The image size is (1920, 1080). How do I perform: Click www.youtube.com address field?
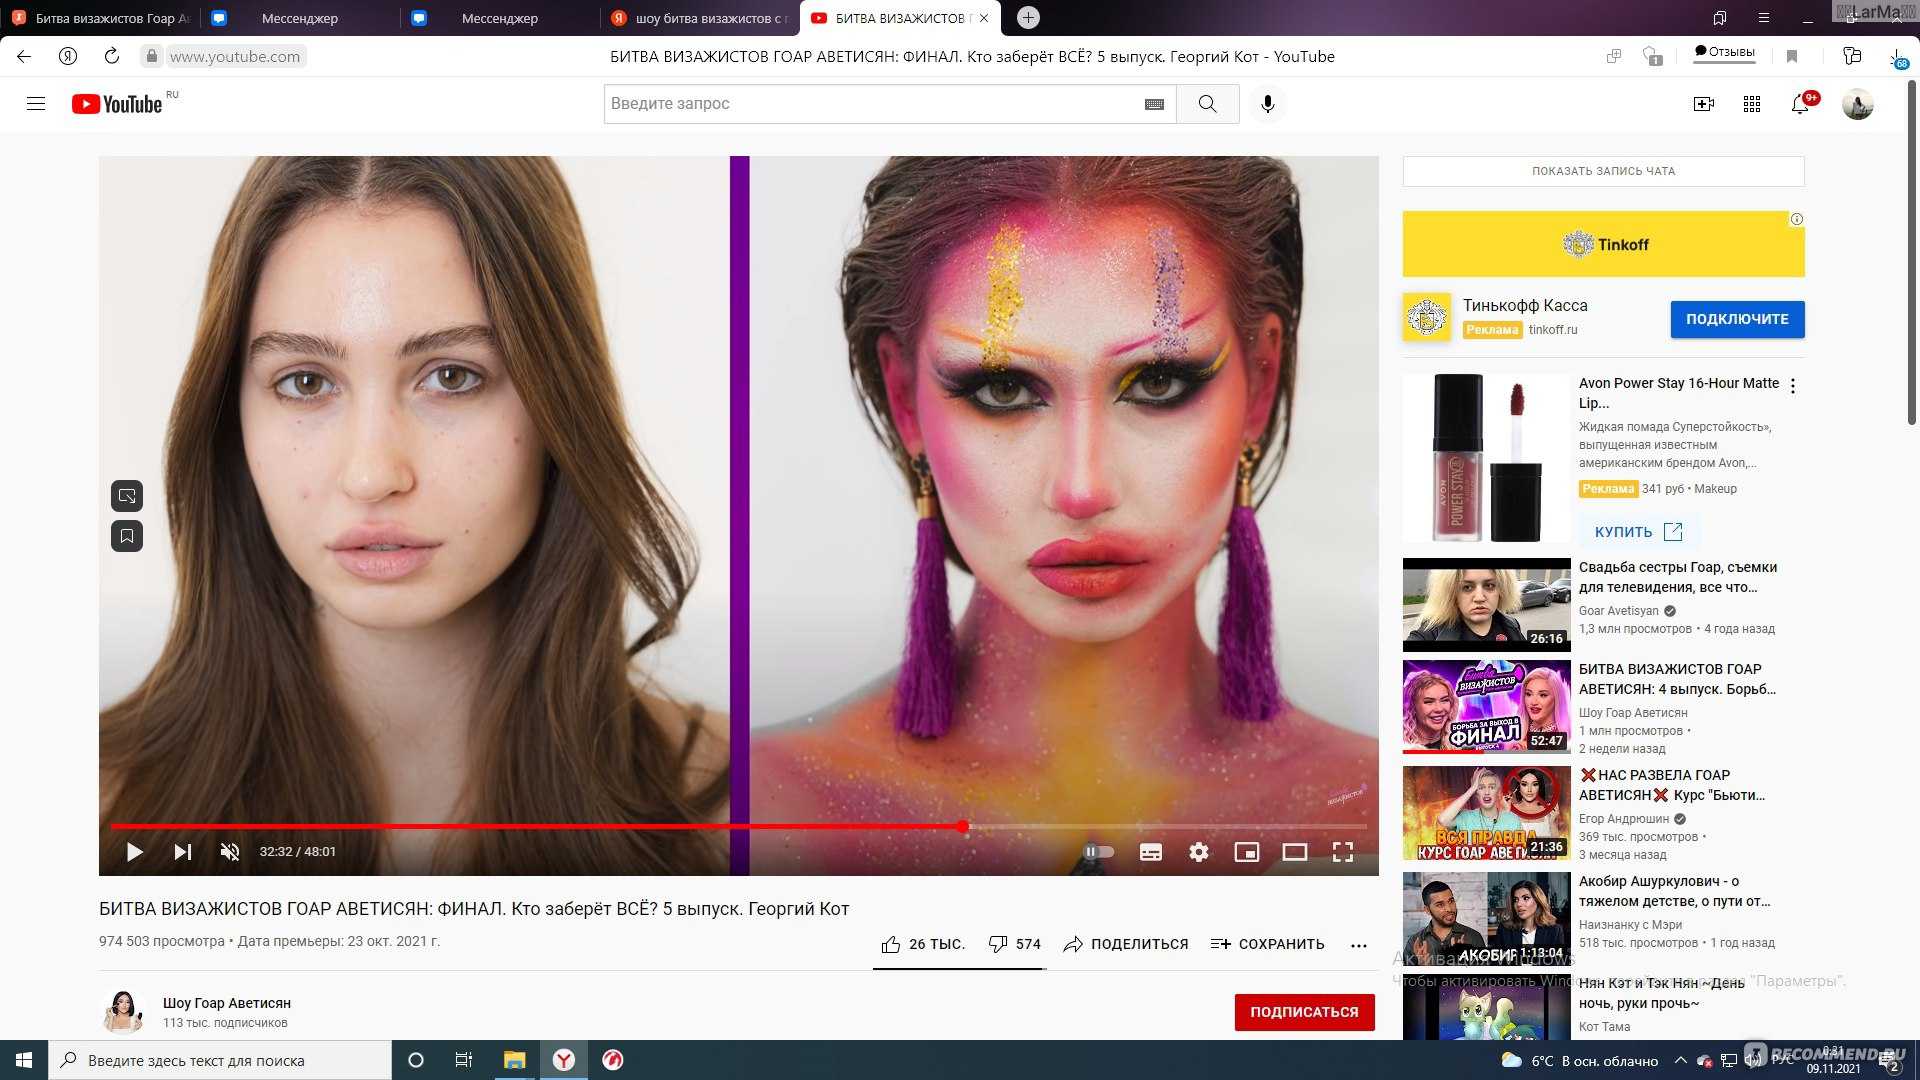point(234,56)
